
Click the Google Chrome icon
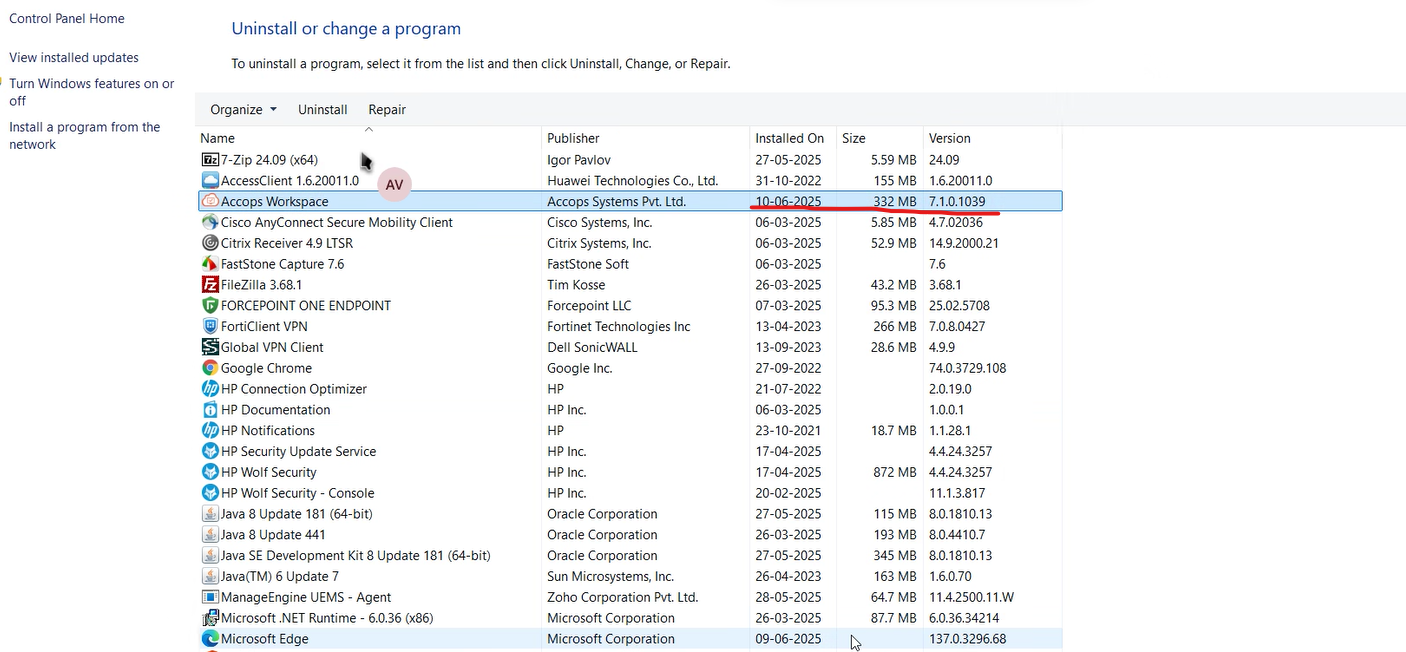click(x=210, y=368)
